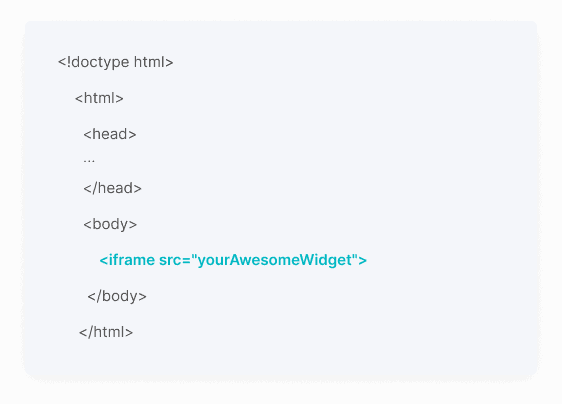Image resolution: width=562 pixels, height=404 pixels.
Task: Click the src= attribute of the iframe
Action: [175, 260]
